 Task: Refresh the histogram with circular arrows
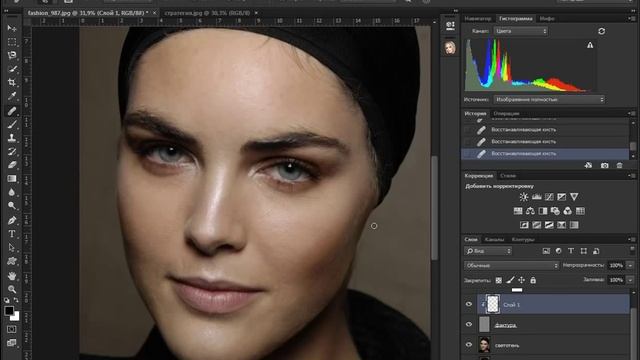point(602,31)
